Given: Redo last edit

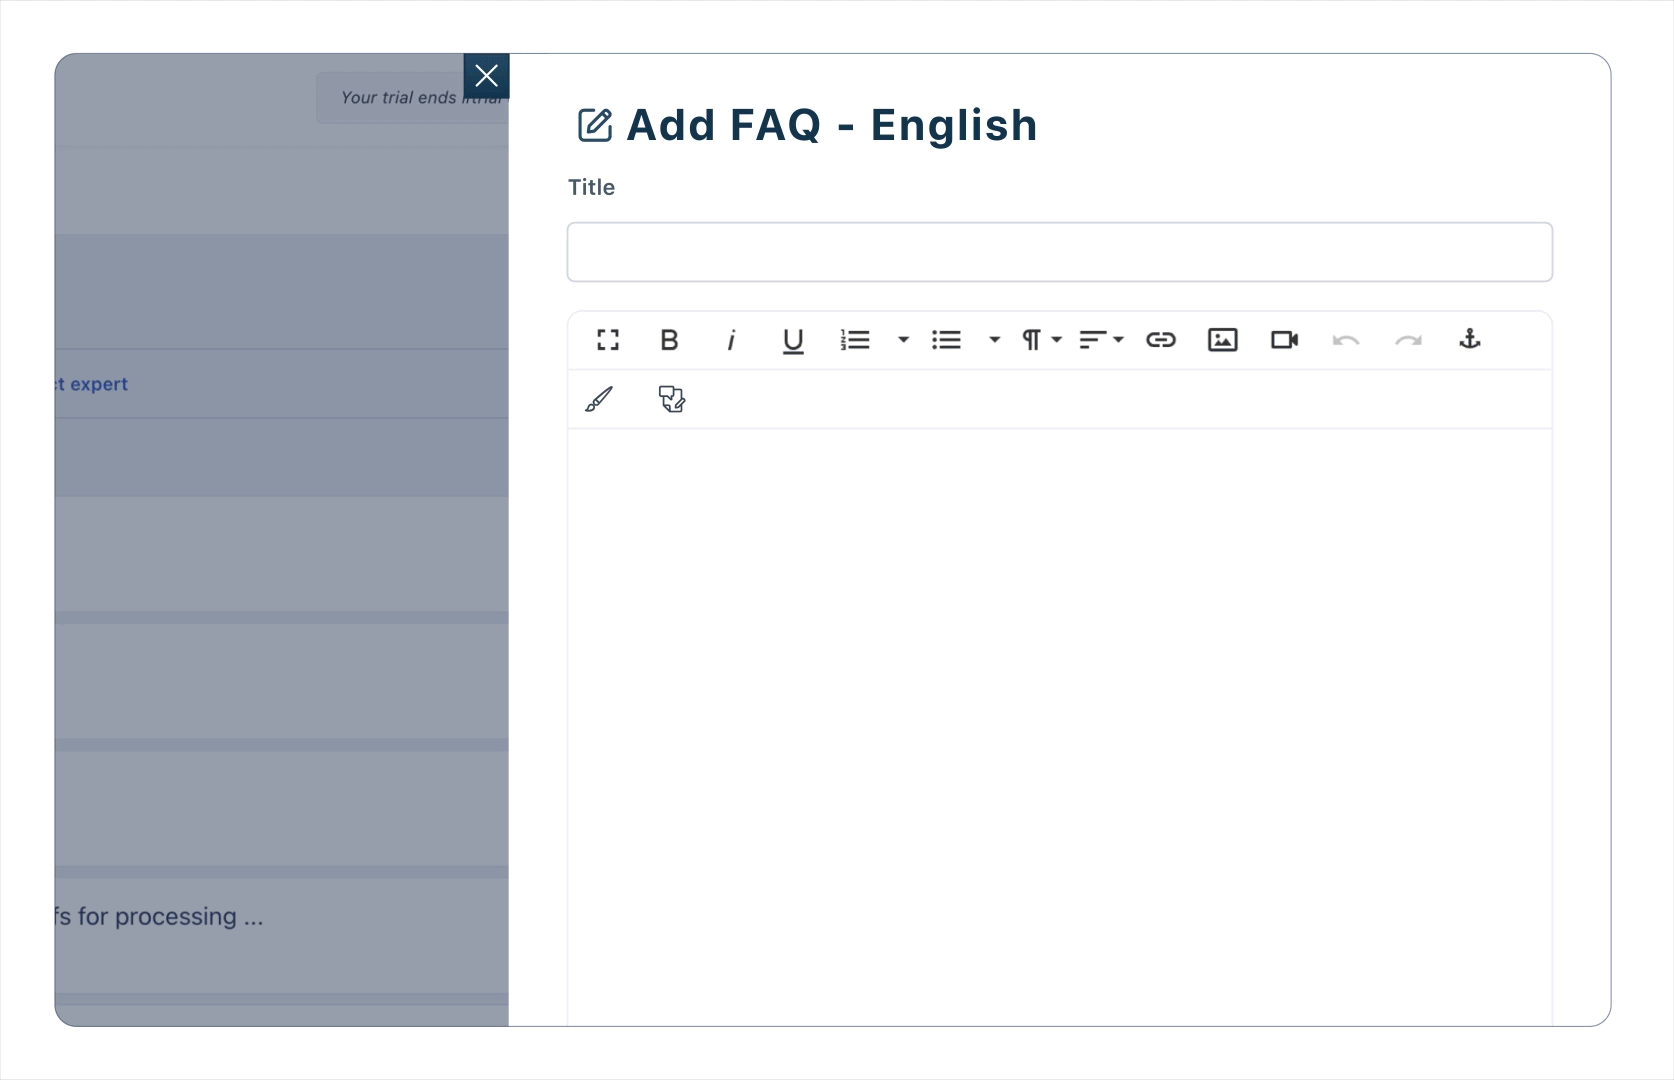Looking at the screenshot, I should tap(1408, 340).
